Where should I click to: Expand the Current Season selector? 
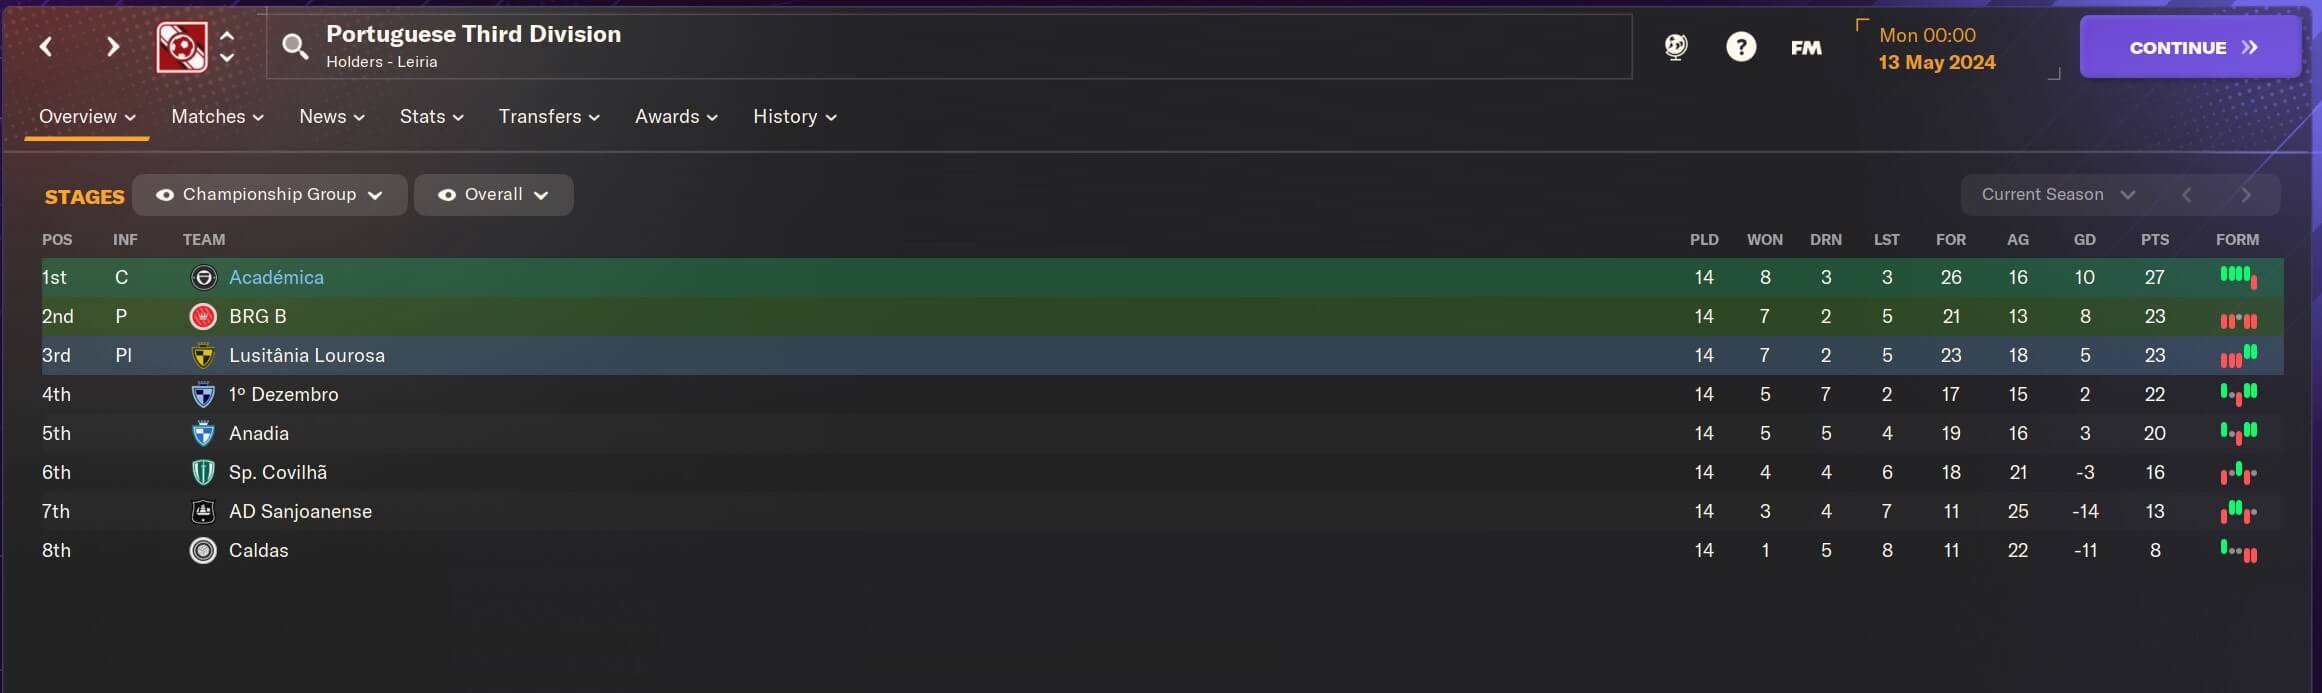pyautogui.click(x=2058, y=195)
